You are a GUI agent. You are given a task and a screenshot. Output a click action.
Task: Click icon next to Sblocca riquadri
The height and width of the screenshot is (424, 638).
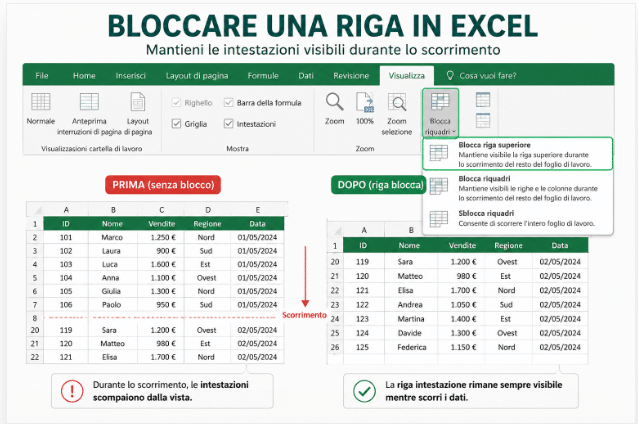coord(439,219)
